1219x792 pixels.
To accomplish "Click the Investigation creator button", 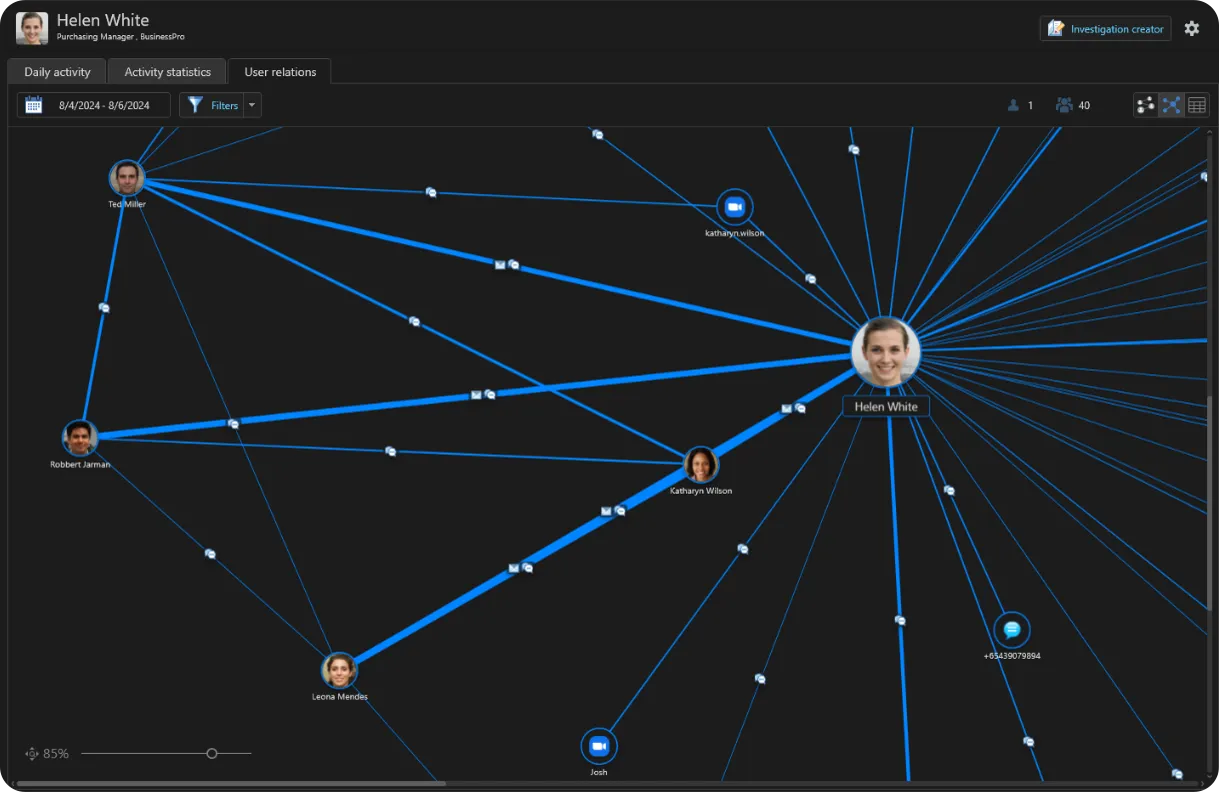I will (1105, 29).
